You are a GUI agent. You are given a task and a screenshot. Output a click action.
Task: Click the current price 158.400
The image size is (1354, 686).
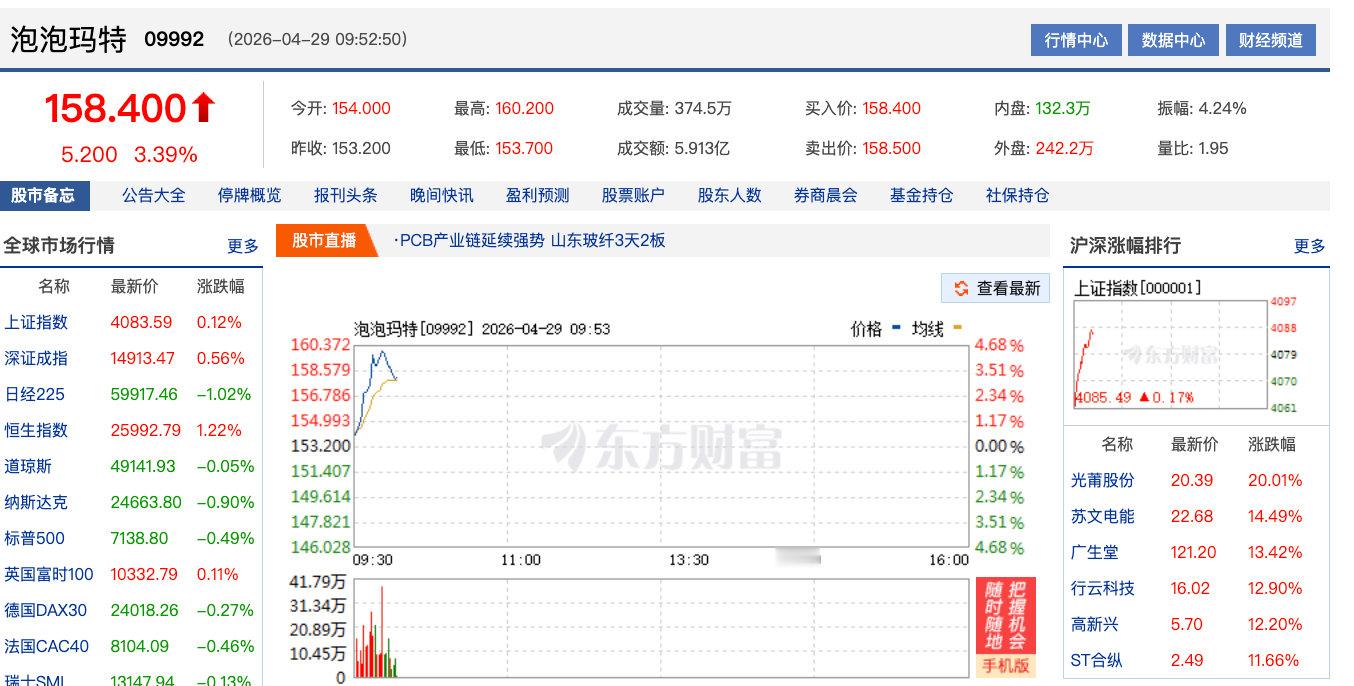[115, 108]
